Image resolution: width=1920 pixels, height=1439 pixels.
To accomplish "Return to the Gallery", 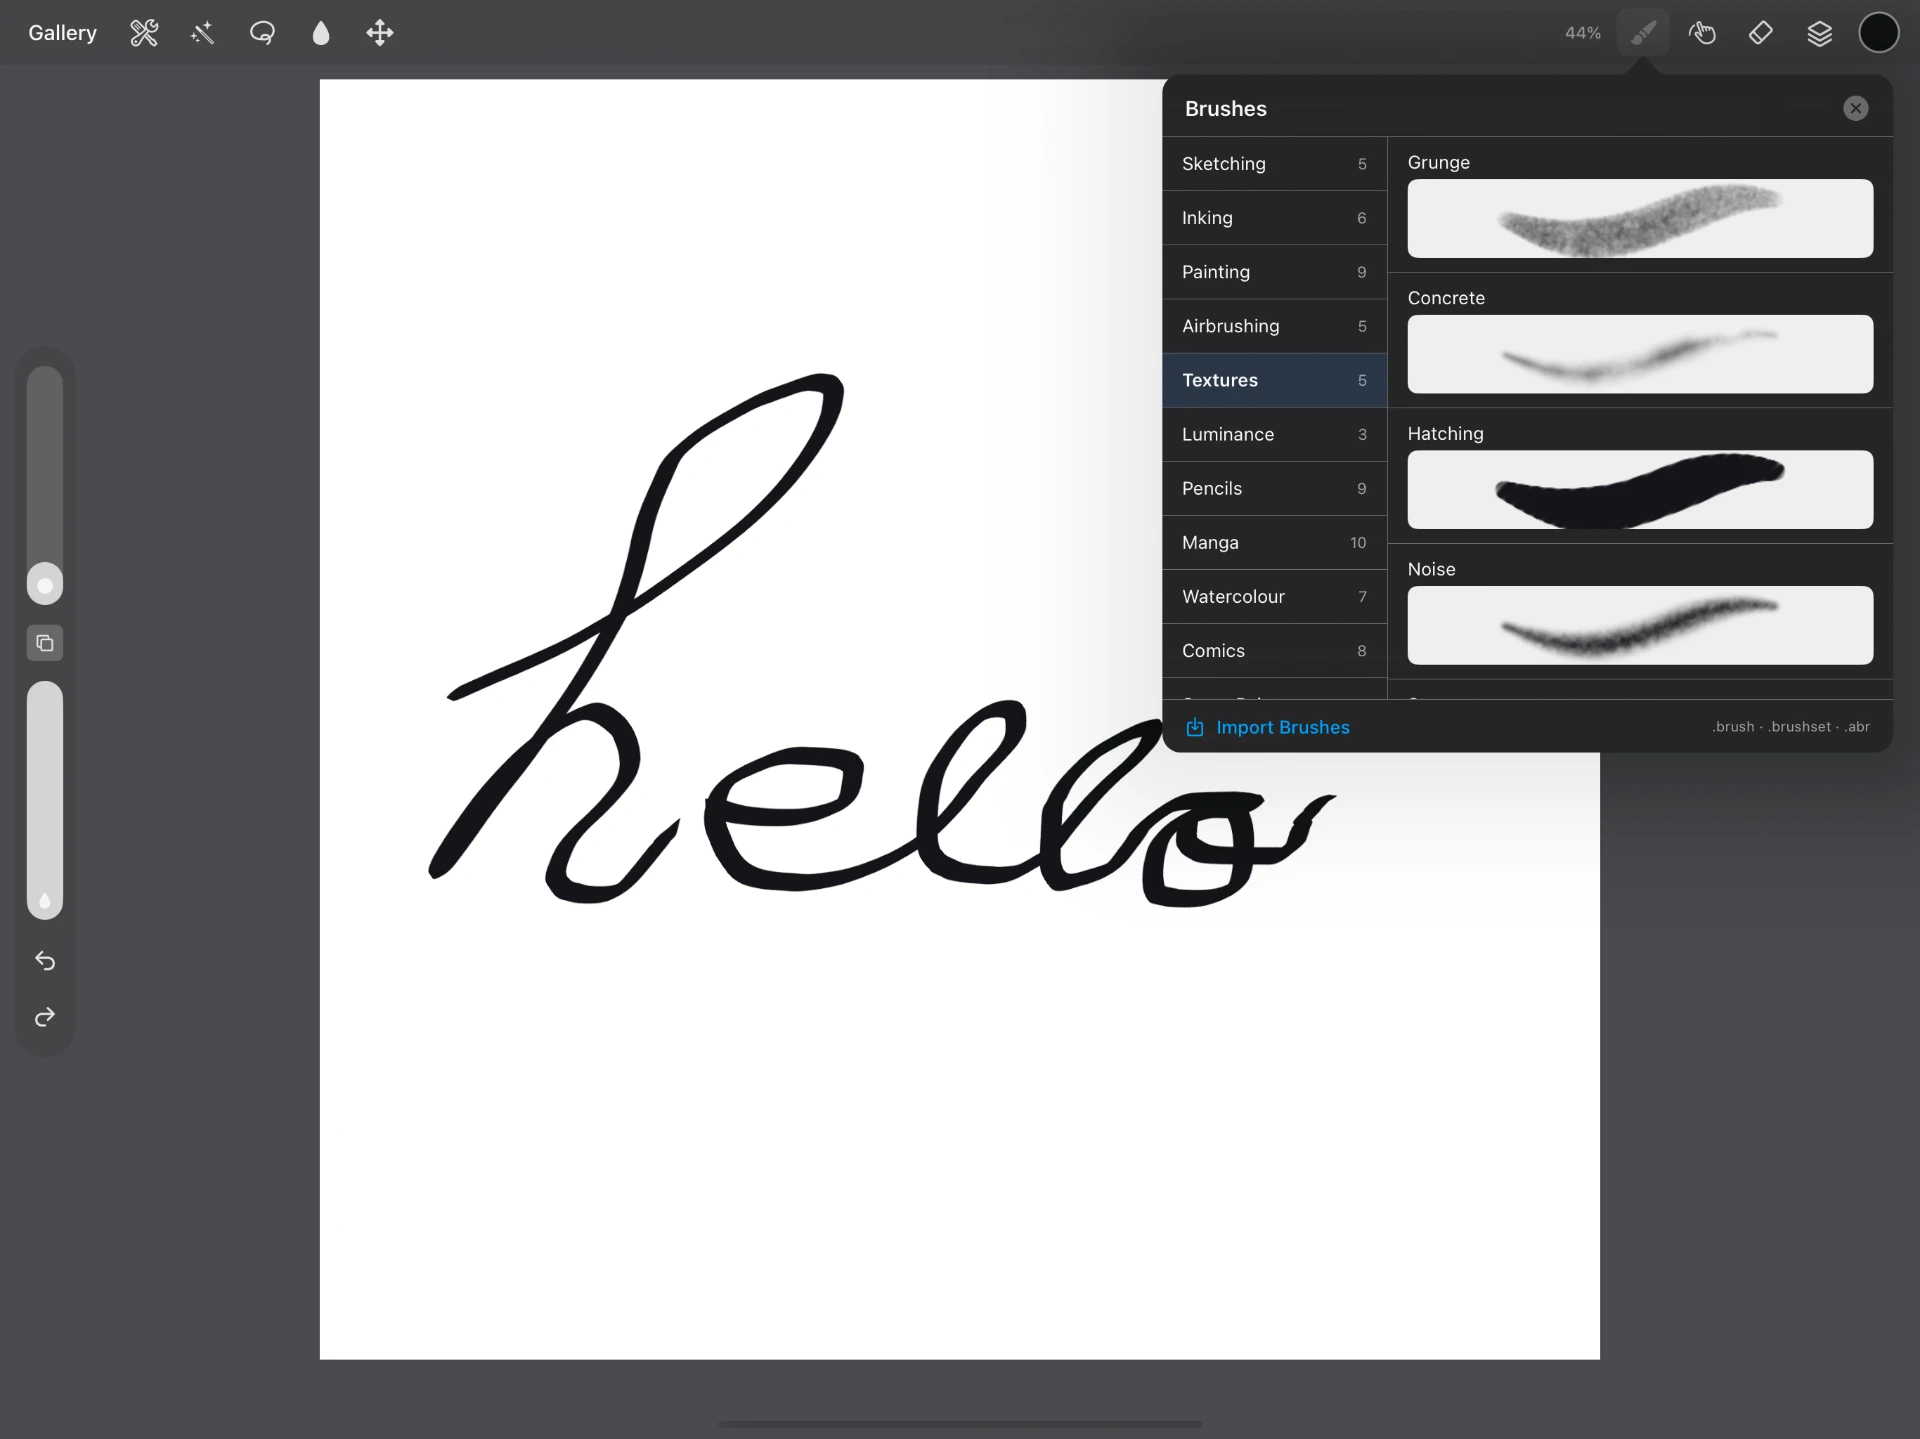I will [x=62, y=33].
